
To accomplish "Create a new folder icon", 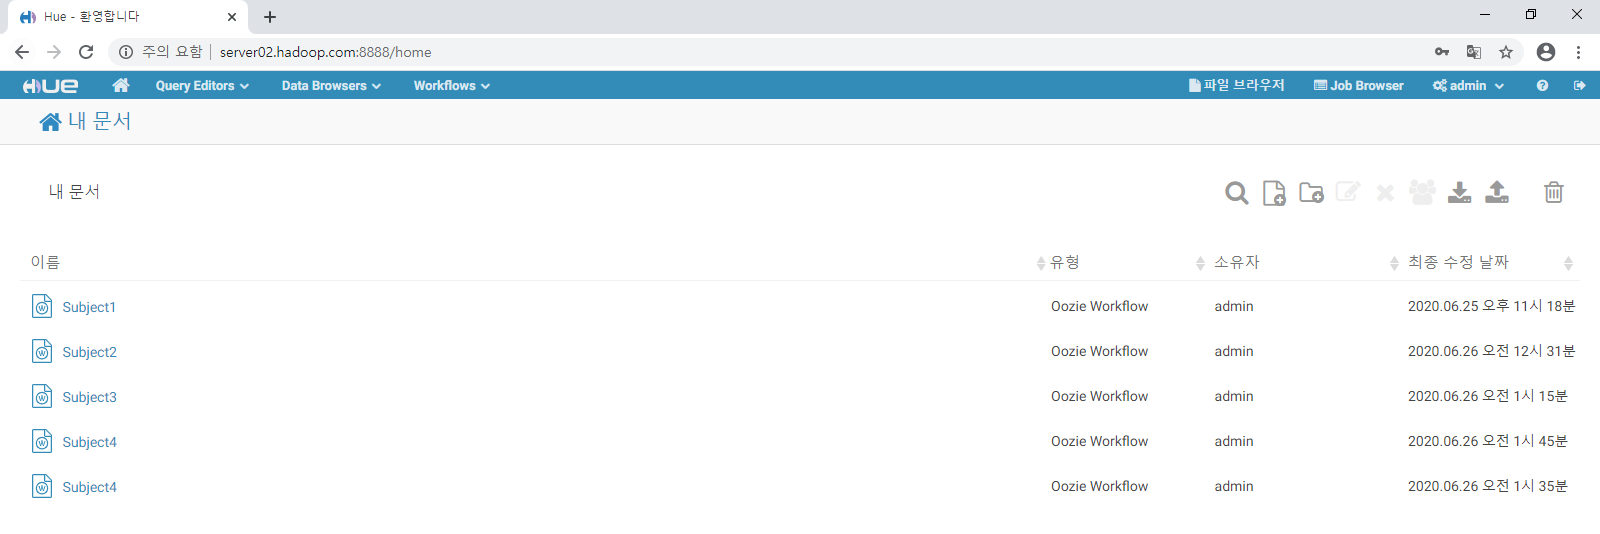I will (1311, 192).
